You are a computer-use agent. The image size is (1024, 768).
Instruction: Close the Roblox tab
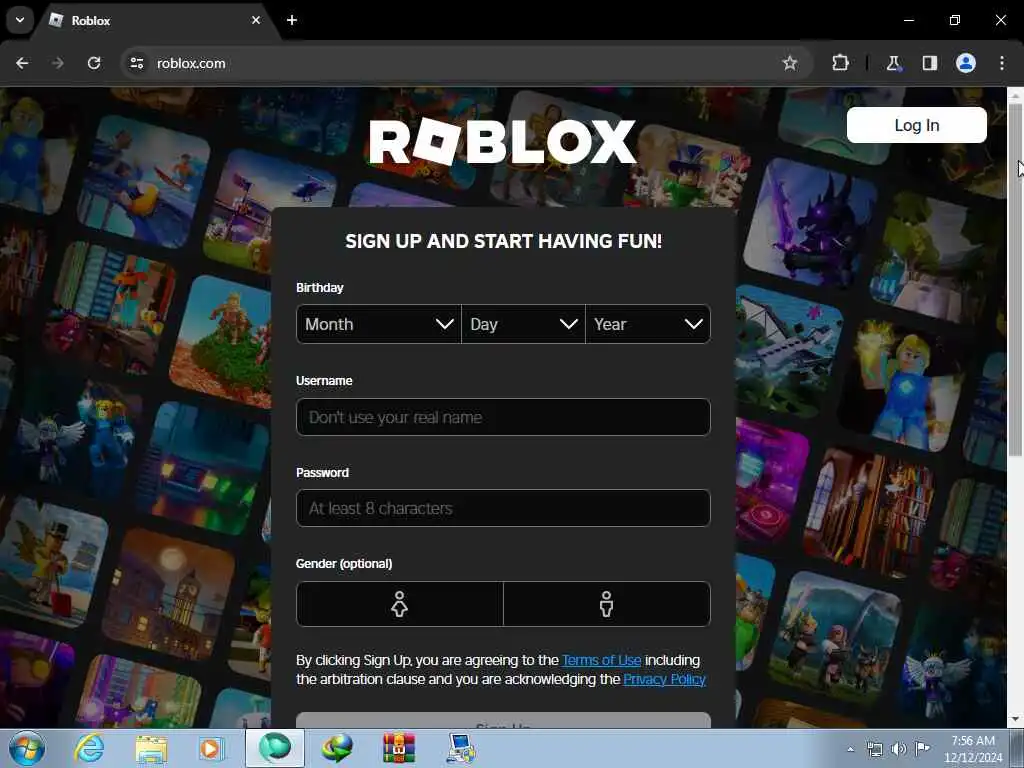[256, 20]
